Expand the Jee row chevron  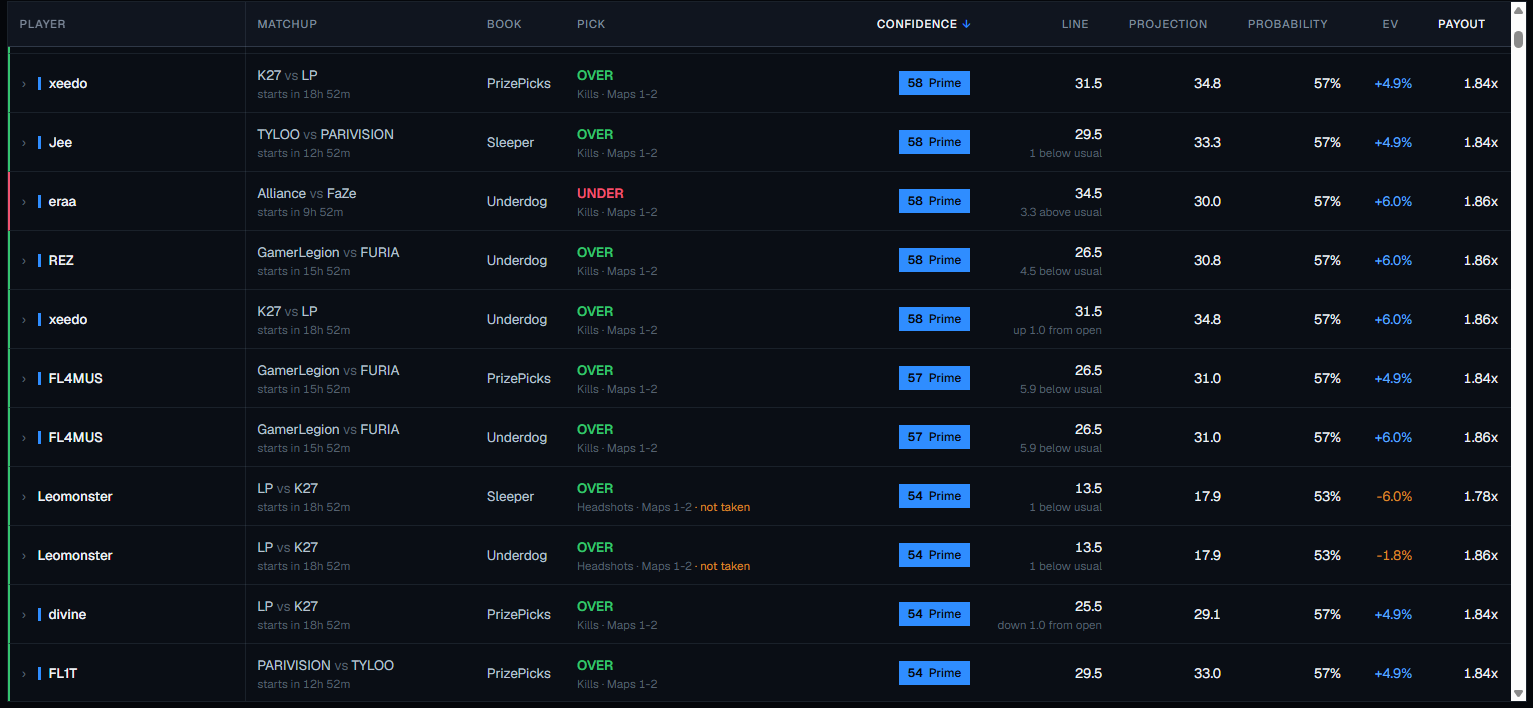pyautogui.click(x=24, y=143)
